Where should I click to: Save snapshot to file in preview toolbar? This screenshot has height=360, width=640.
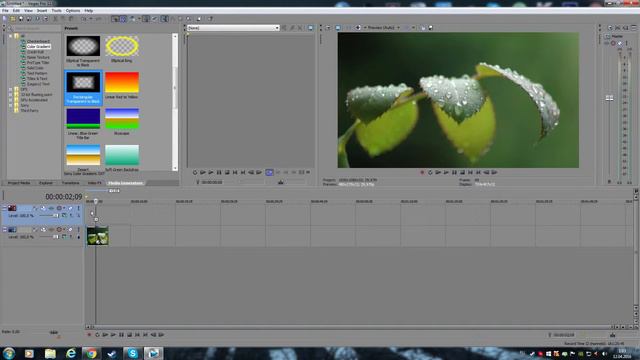pos(431,28)
